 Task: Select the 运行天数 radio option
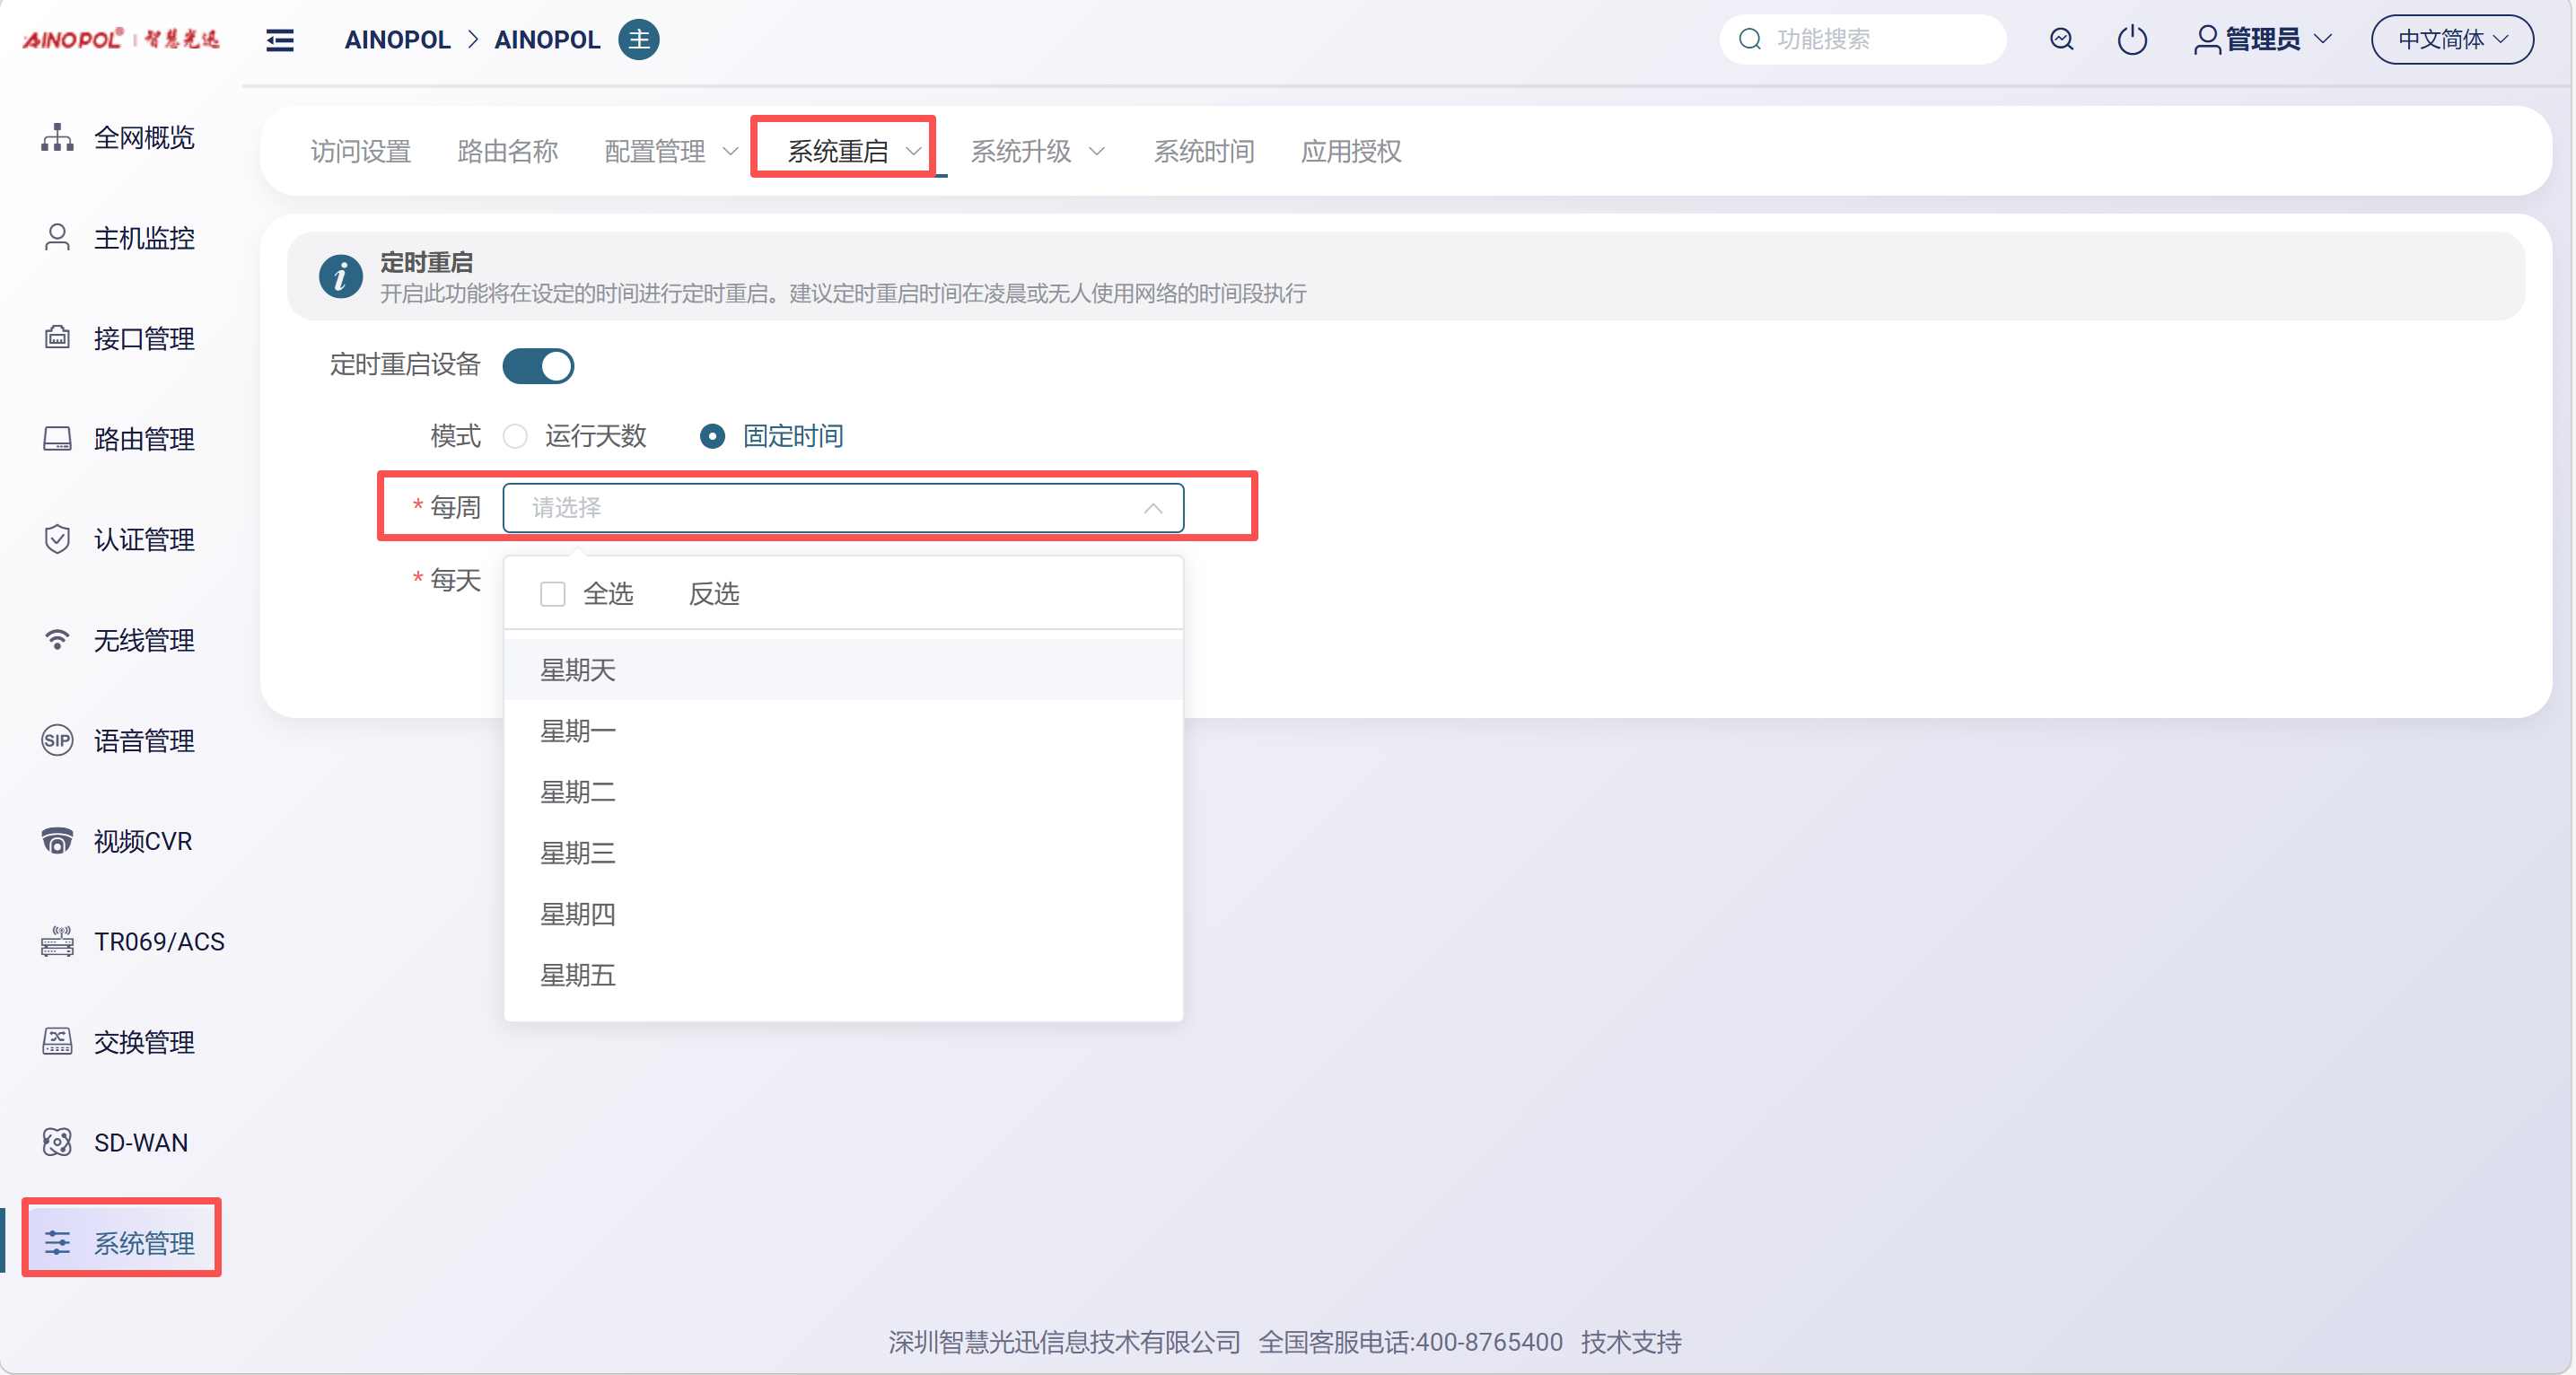516,437
